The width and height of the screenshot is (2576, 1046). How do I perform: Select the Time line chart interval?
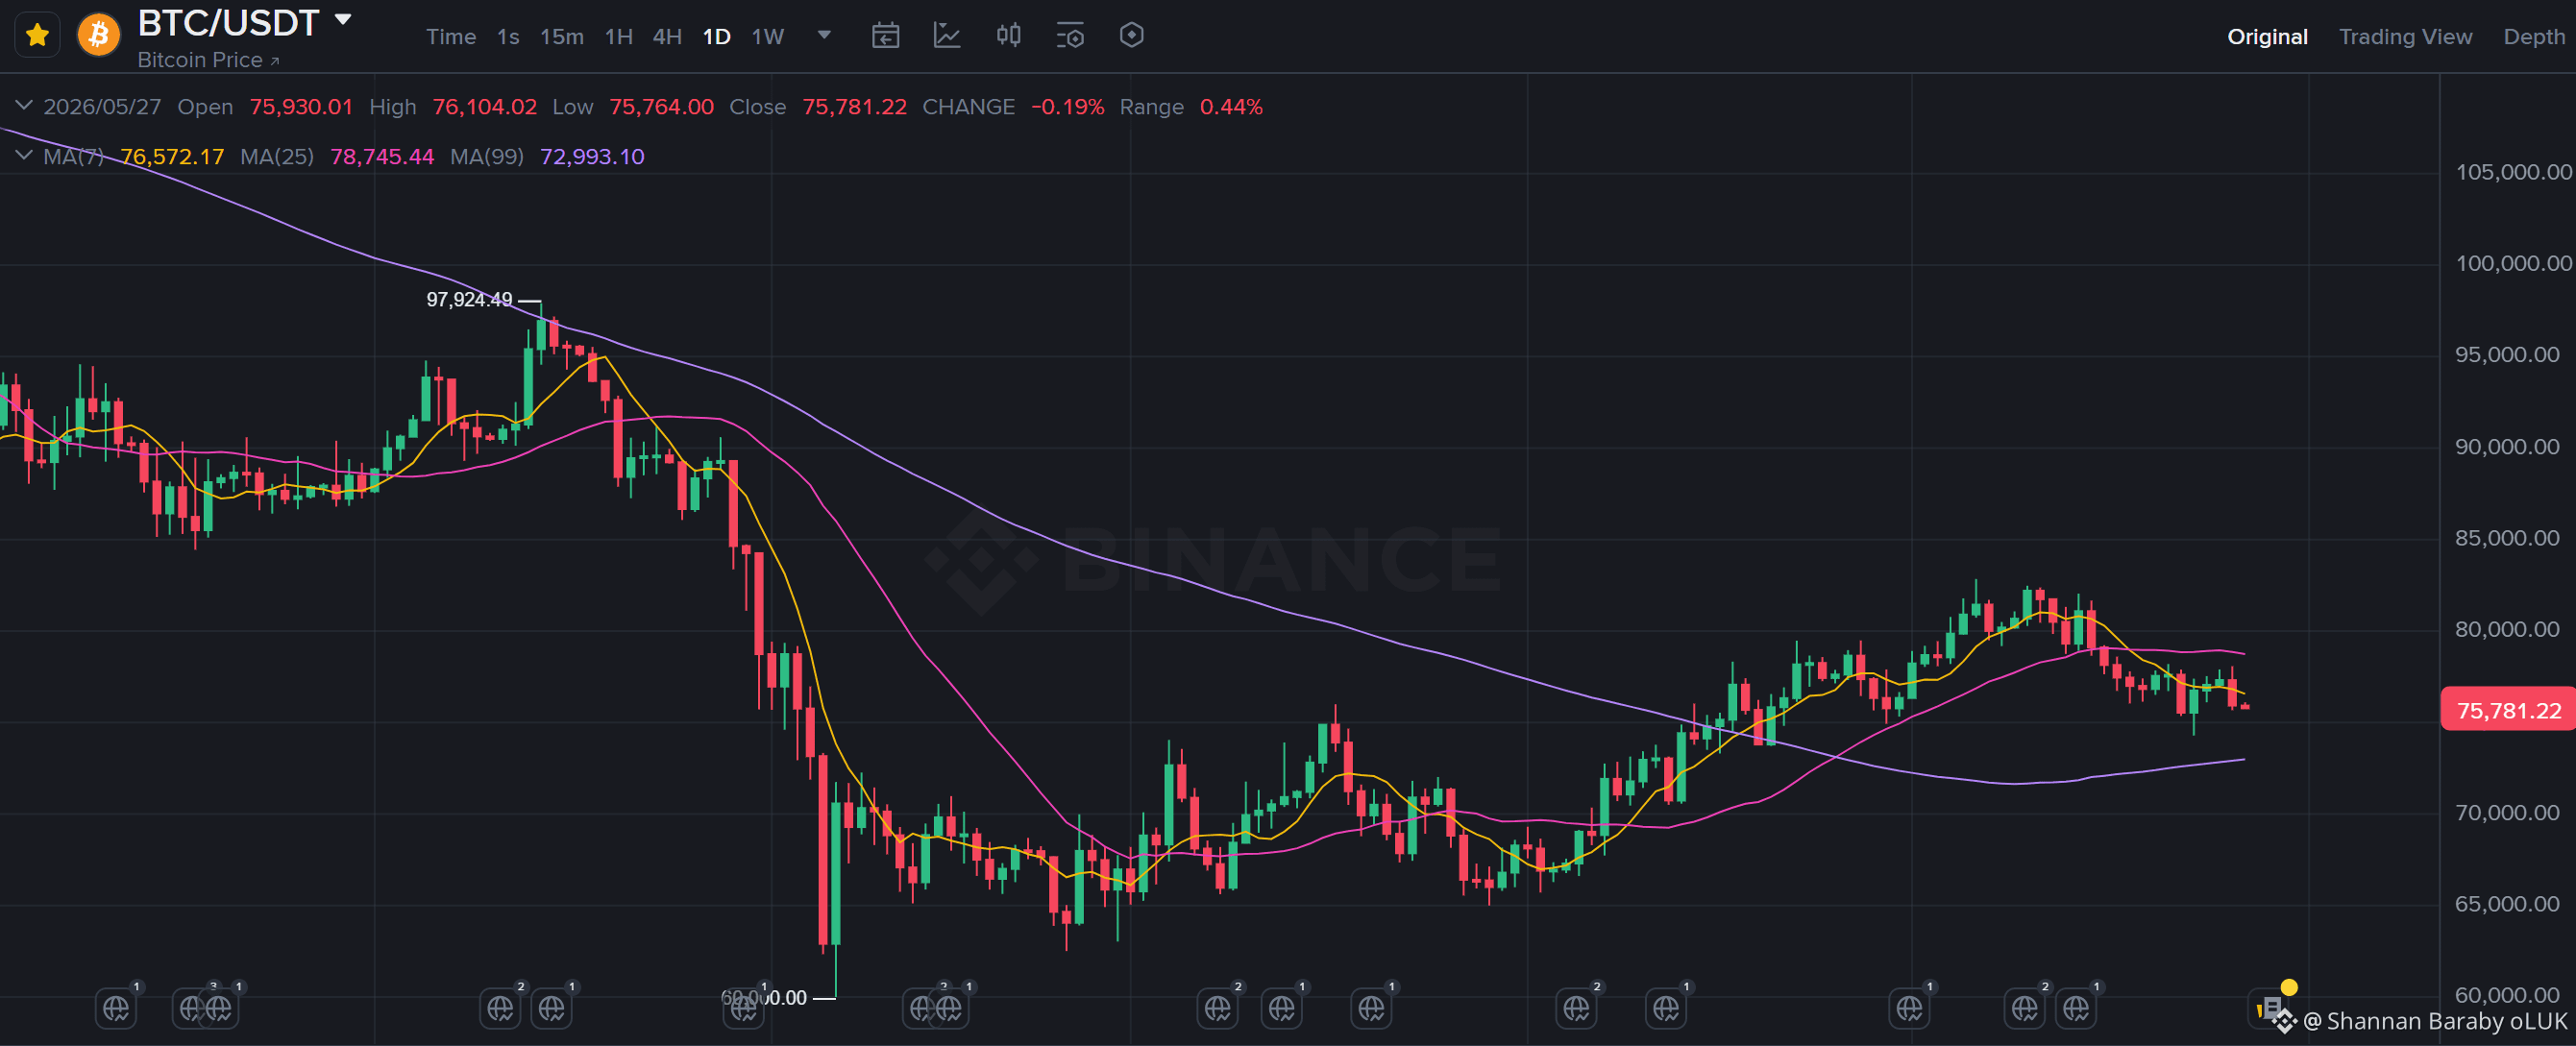click(451, 37)
